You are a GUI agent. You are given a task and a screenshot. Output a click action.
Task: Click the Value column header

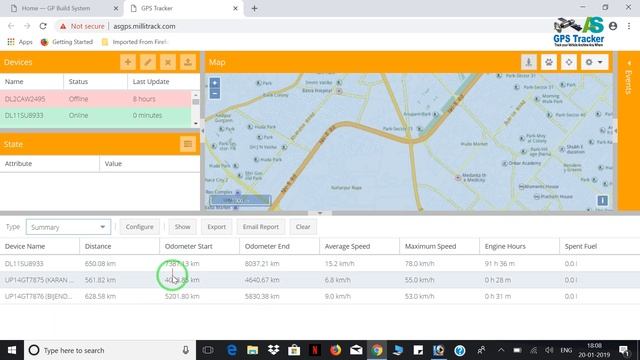click(x=149, y=164)
